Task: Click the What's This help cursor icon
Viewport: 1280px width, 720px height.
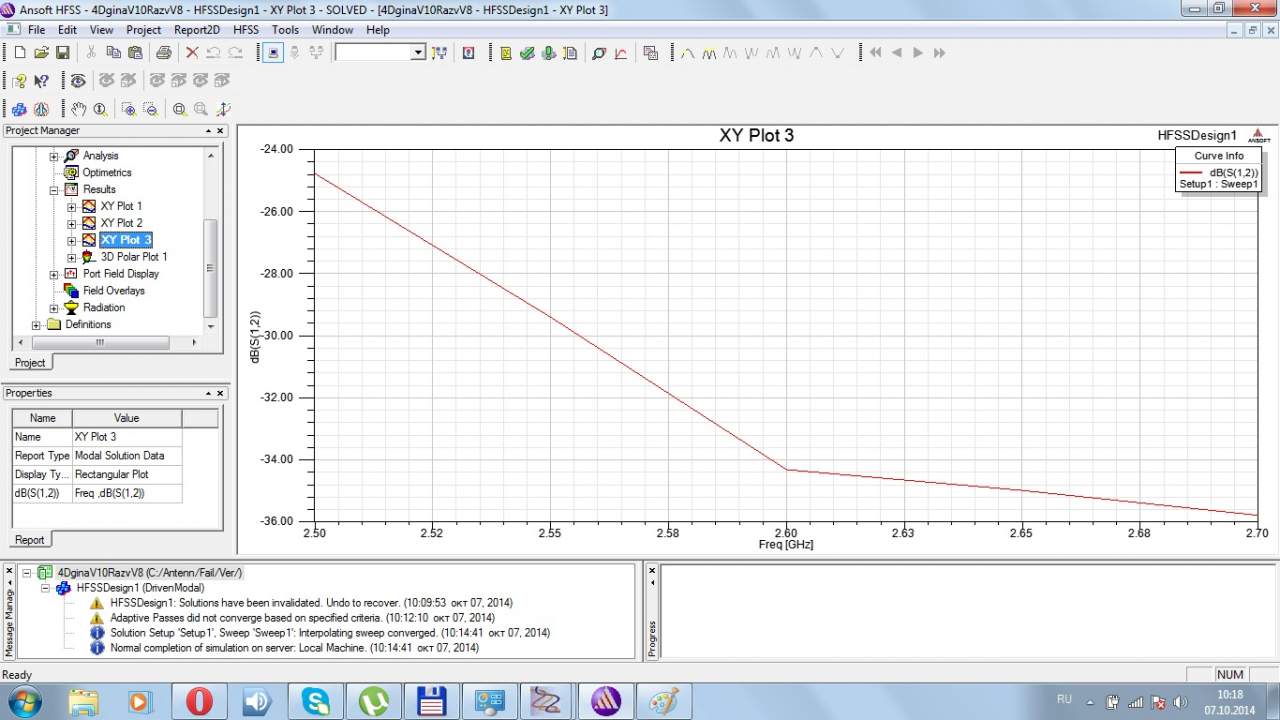Action: click(x=41, y=81)
